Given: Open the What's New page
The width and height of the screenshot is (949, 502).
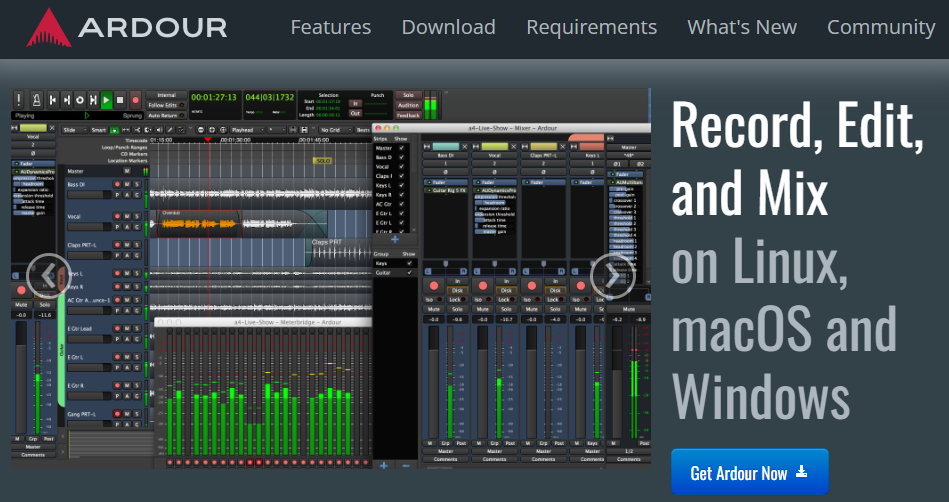Looking at the screenshot, I should click(742, 27).
